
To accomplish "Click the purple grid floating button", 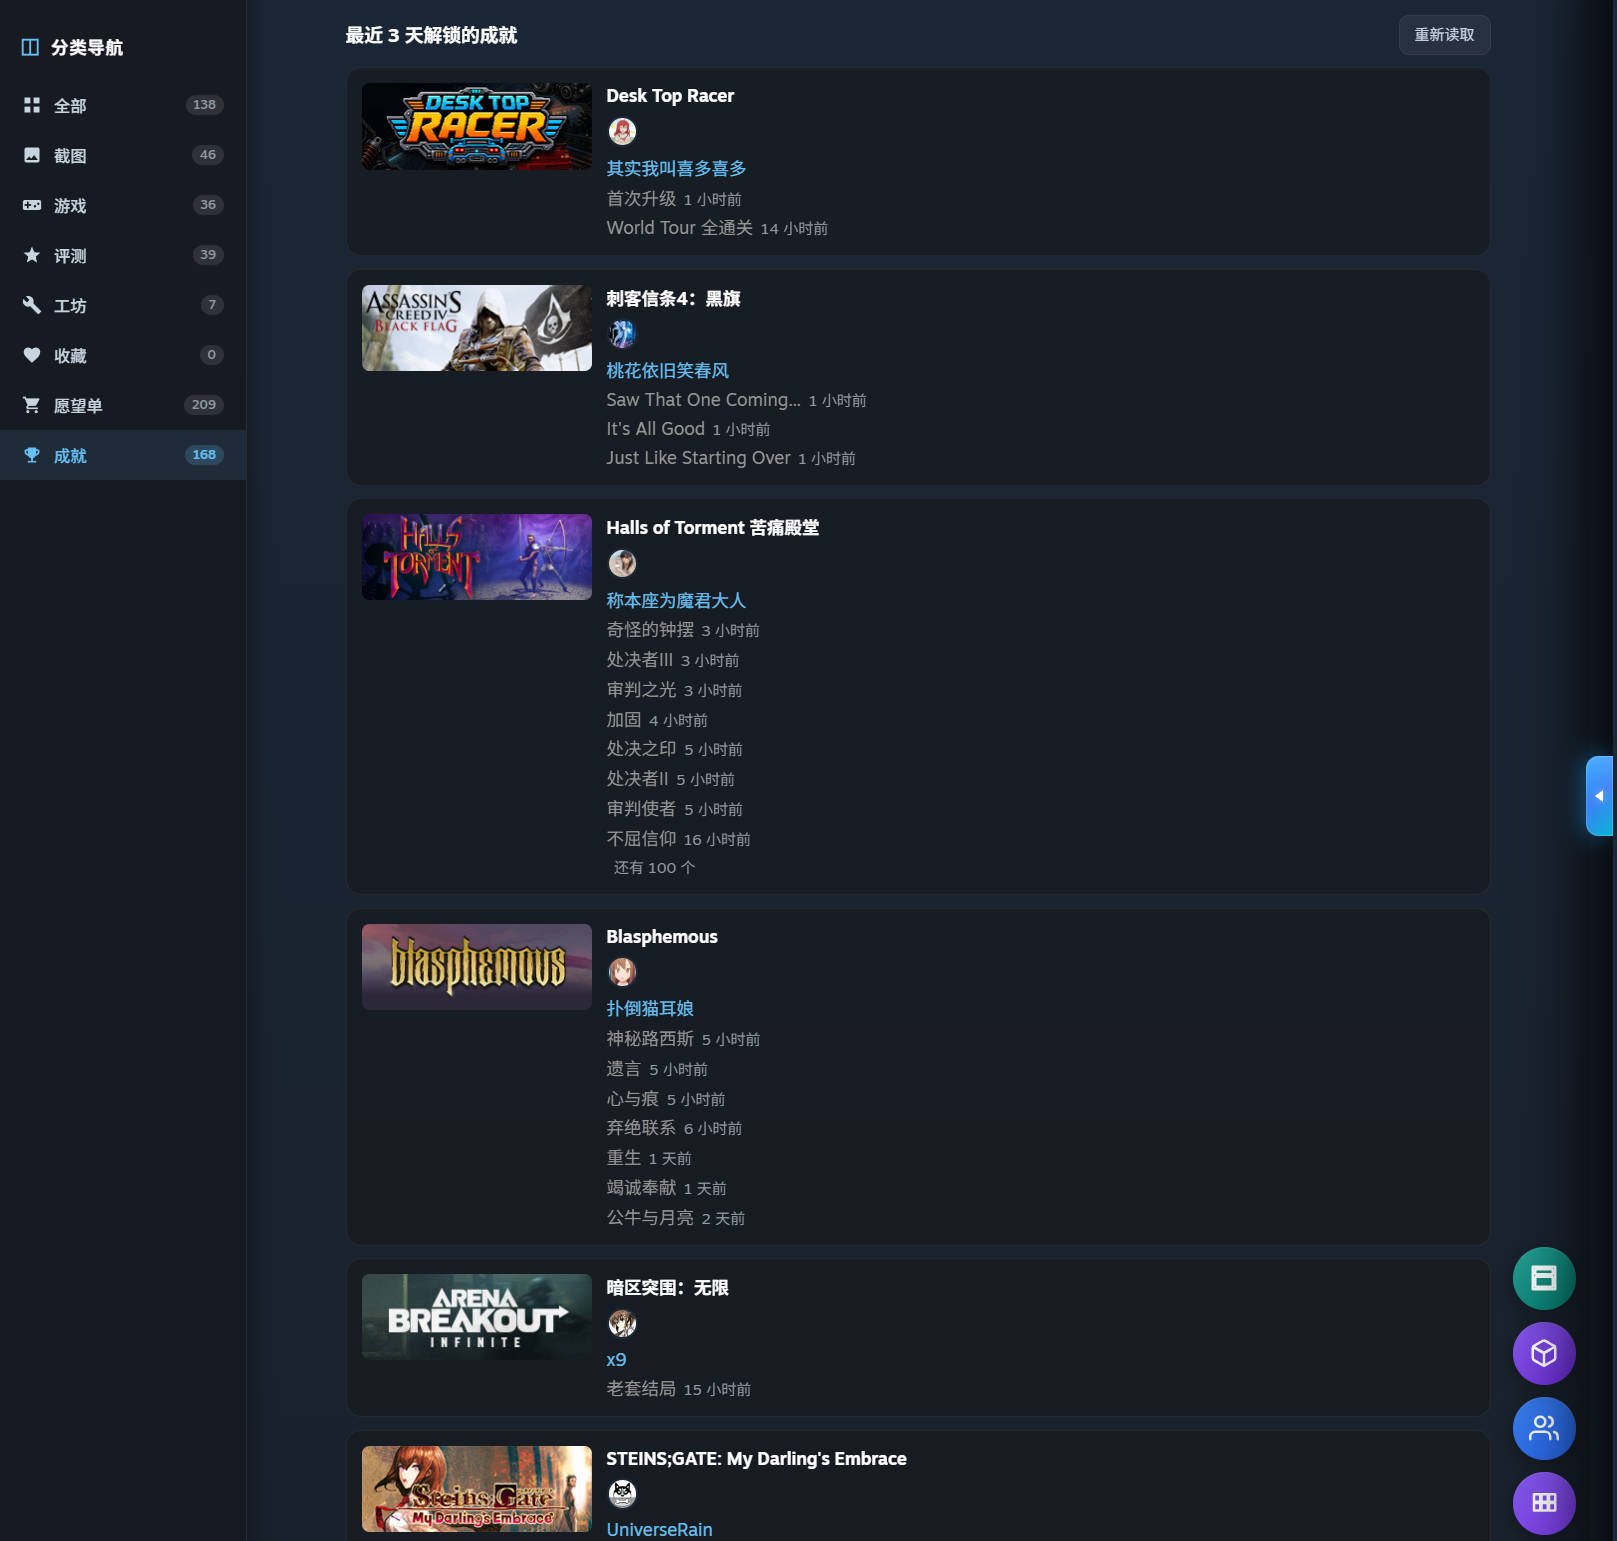I will click(1544, 1503).
